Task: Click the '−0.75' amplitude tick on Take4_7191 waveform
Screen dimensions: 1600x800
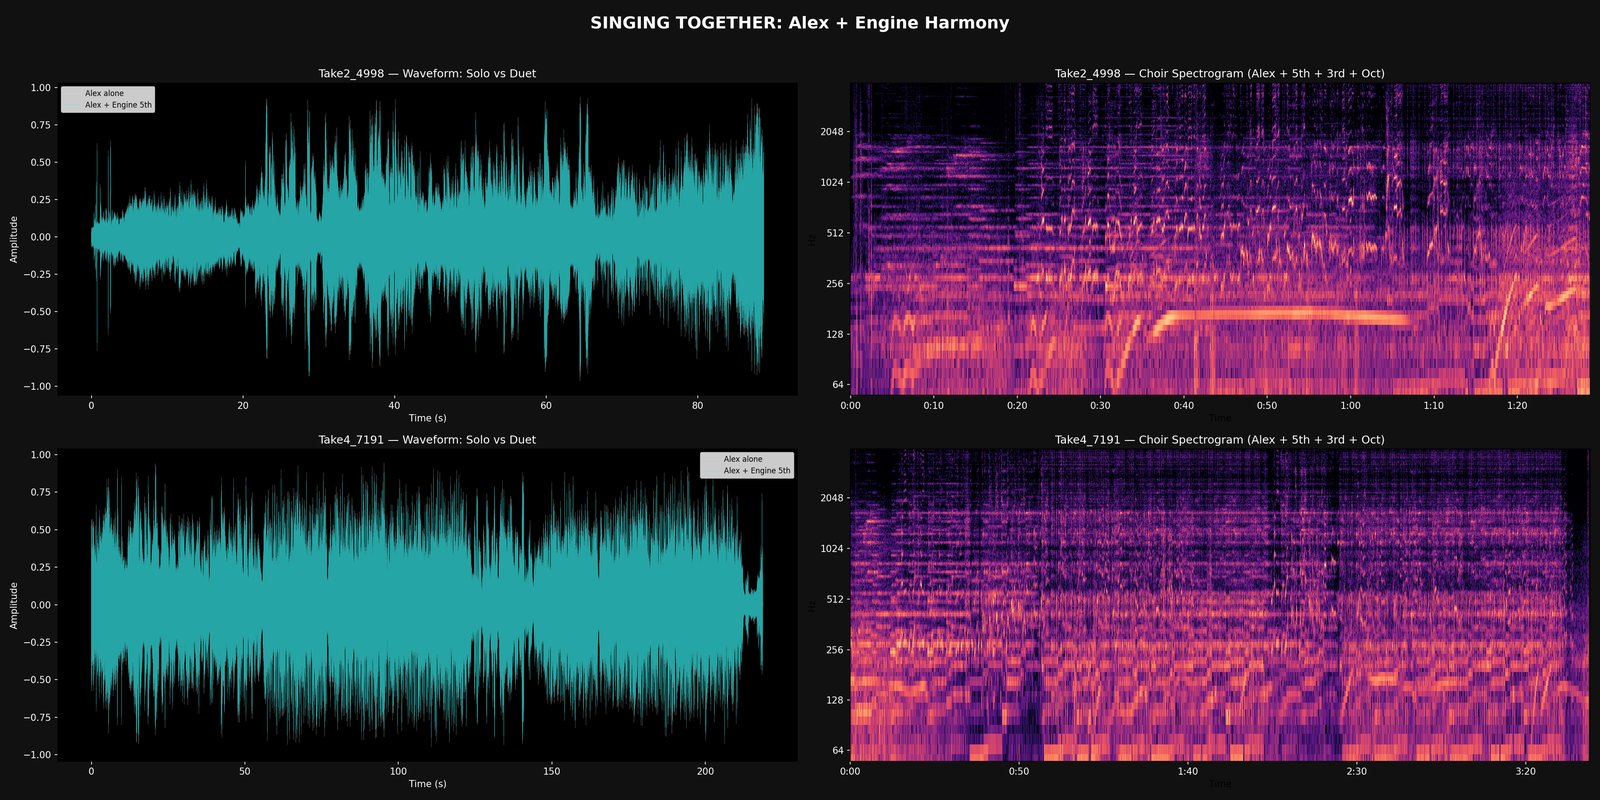Action: pos(37,717)
